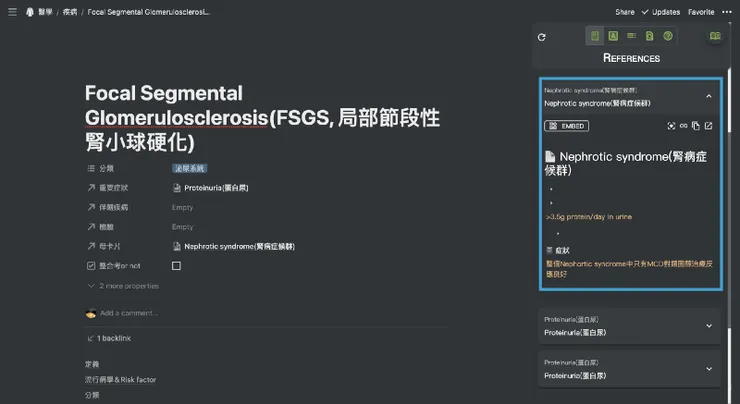Open the green list lines tab
Image resolution: width=740 pixels, height=404 pixels.
631,36
